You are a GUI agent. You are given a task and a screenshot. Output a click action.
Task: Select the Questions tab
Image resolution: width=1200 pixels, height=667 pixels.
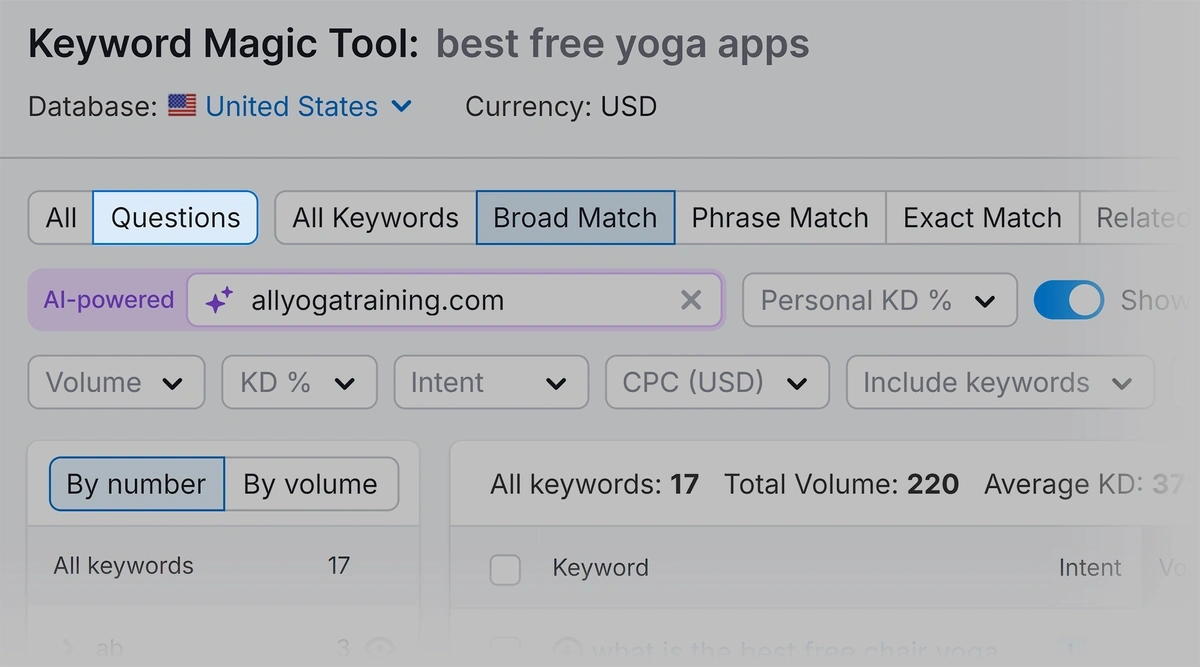(x=175, y=218)
